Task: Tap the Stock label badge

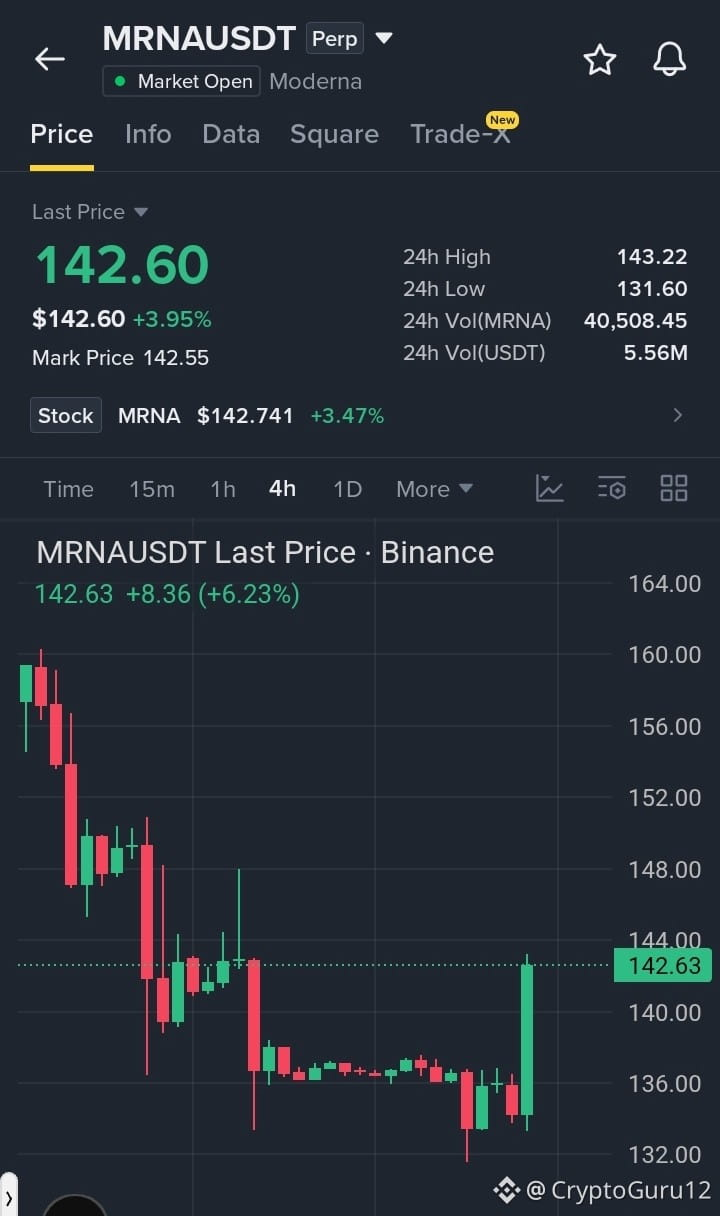Action: (x=66, y=416)
